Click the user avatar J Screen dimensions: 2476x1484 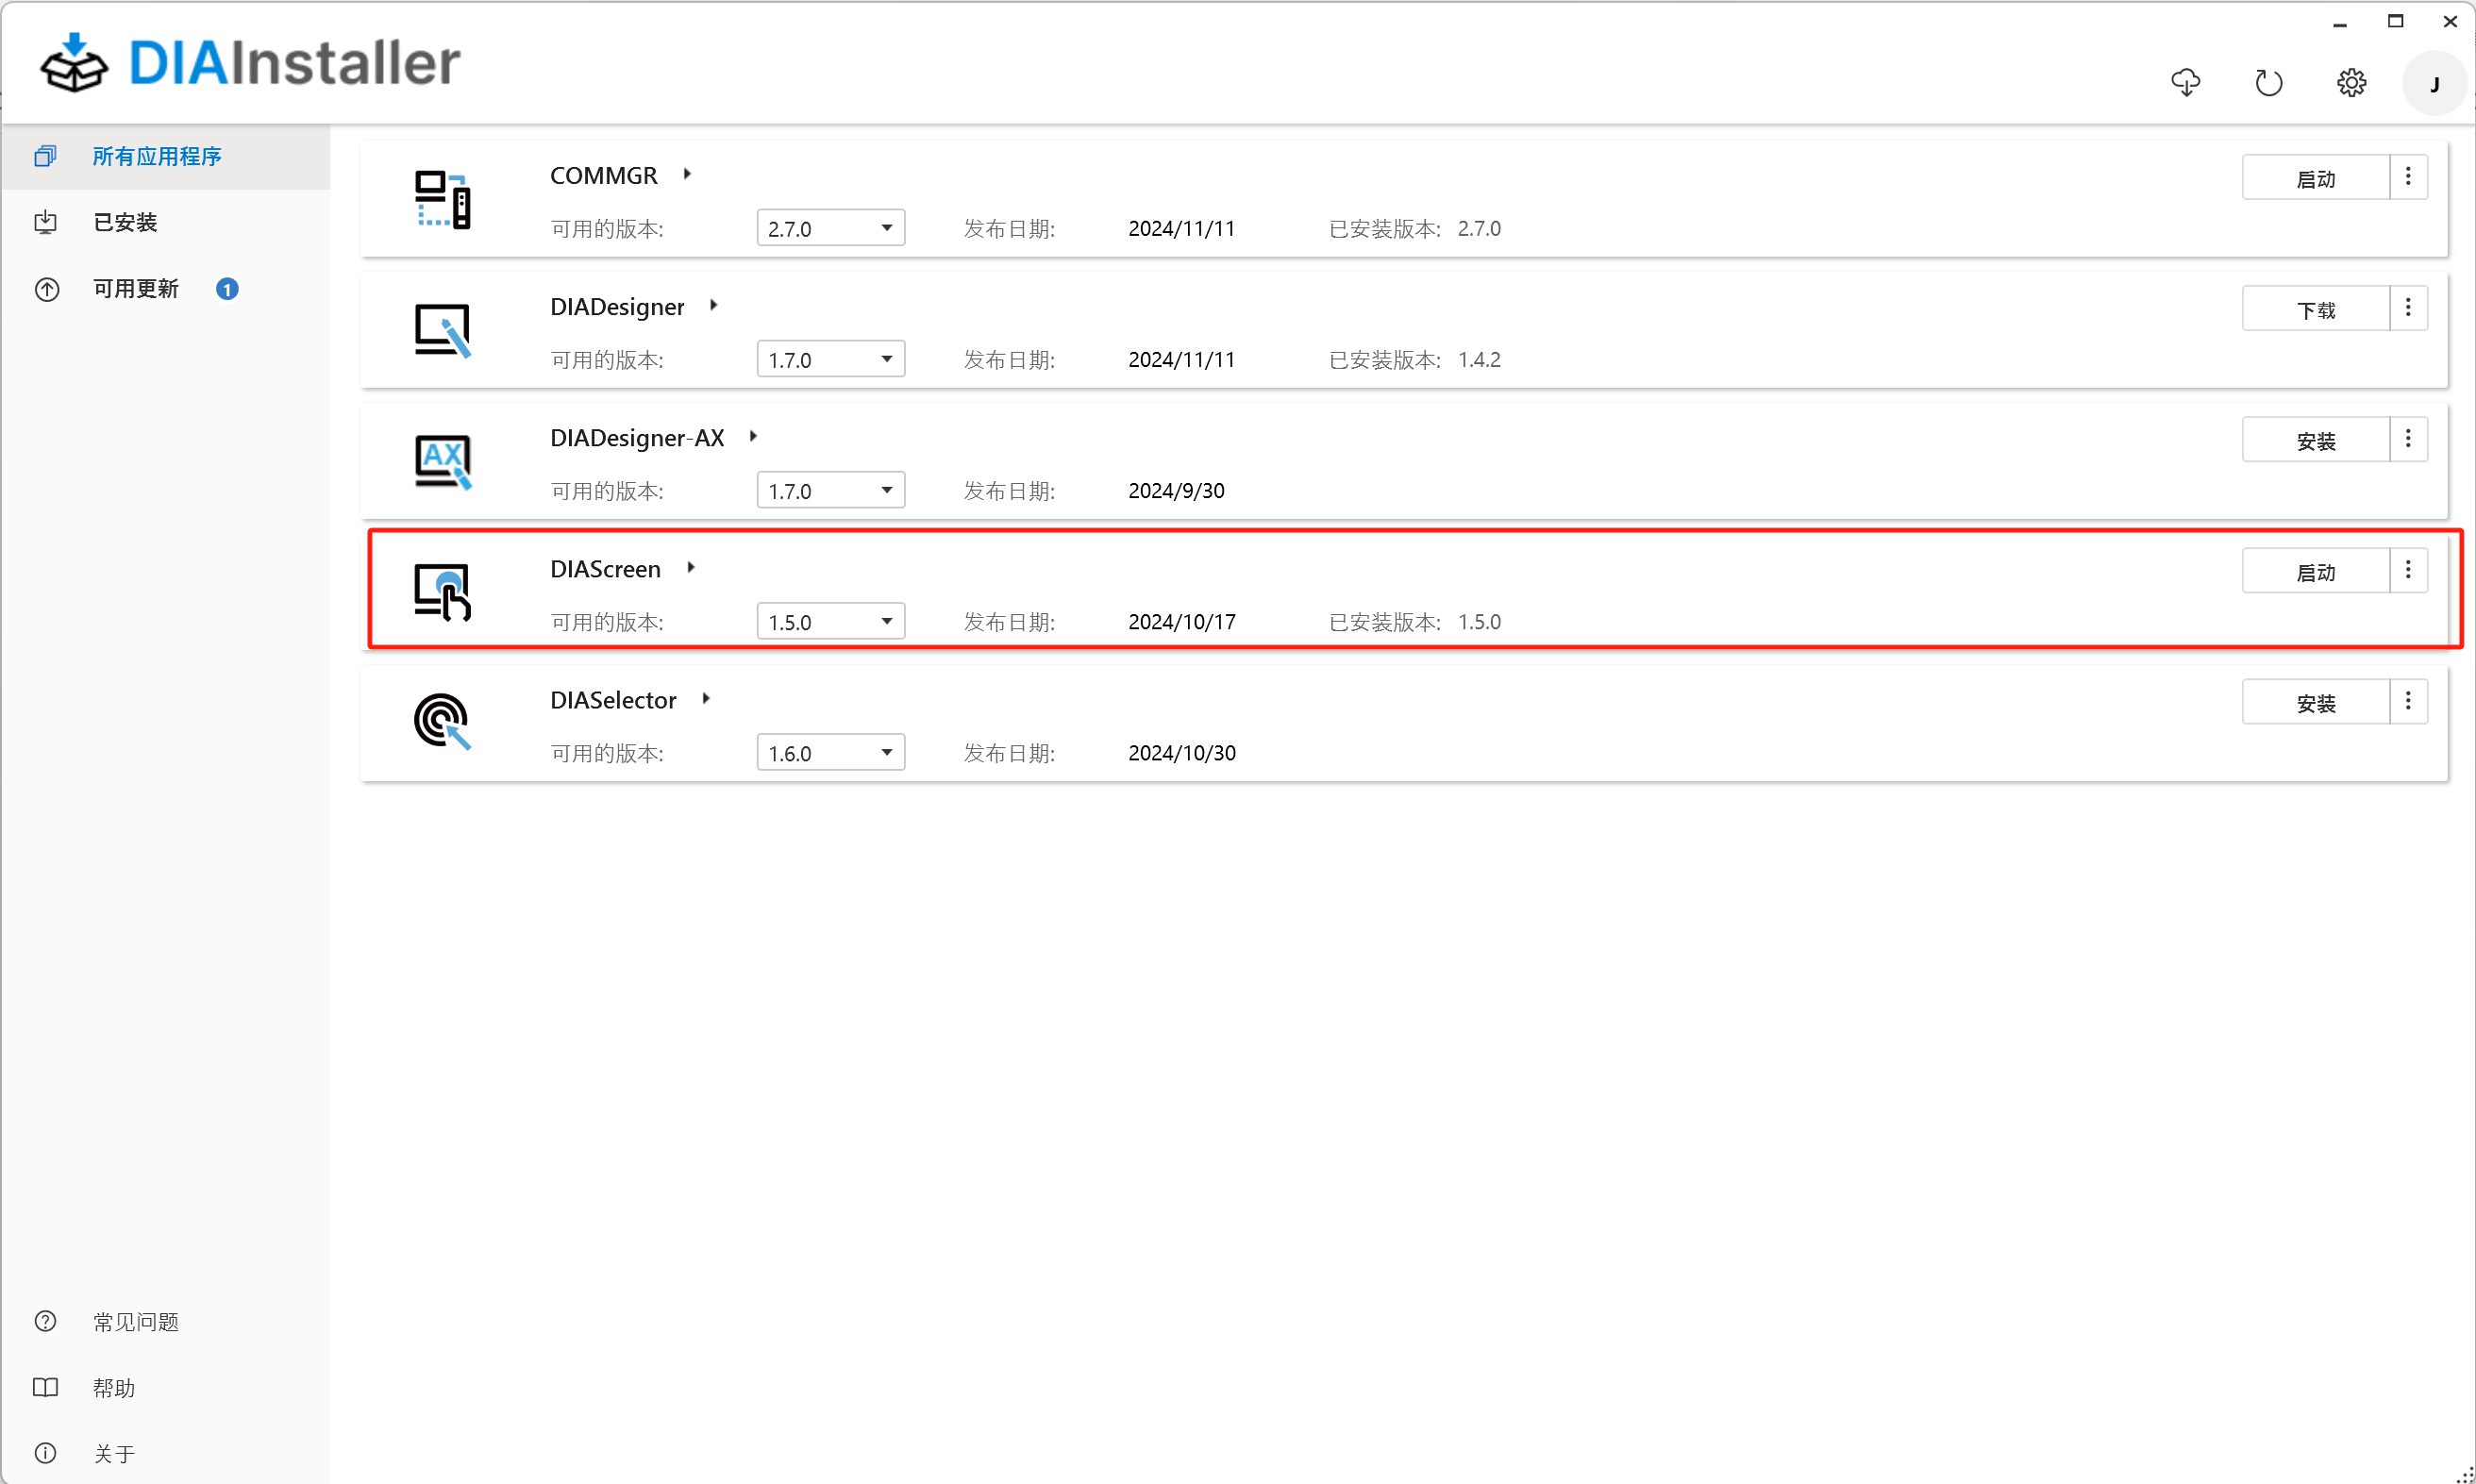[x=2434, y=84]
